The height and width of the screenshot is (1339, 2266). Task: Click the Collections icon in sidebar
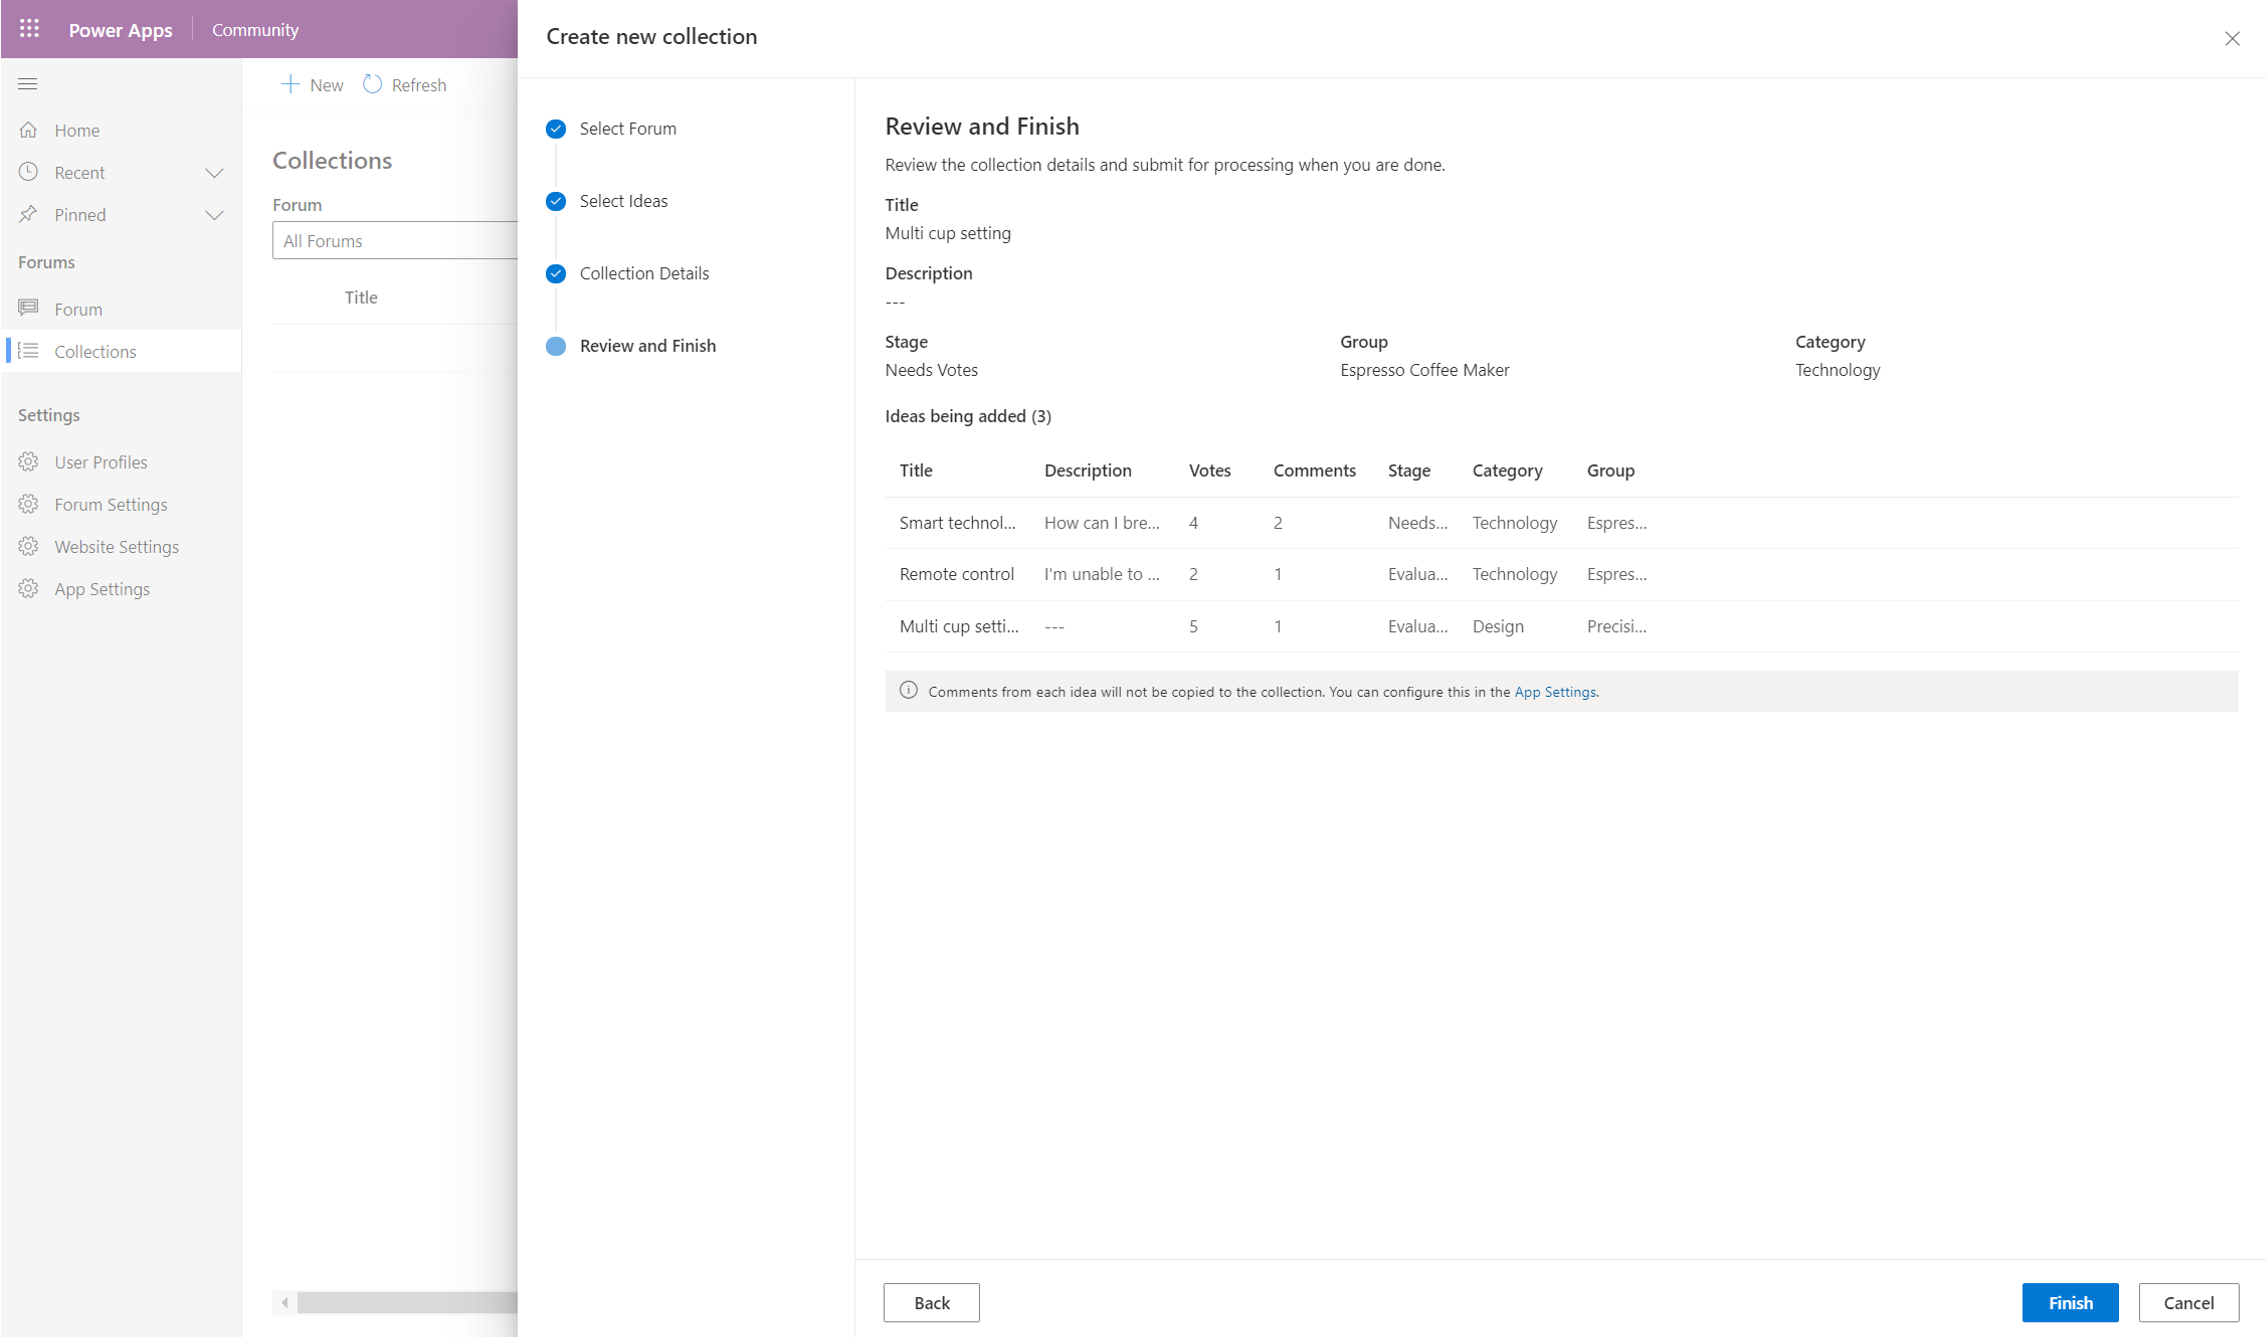29,351
